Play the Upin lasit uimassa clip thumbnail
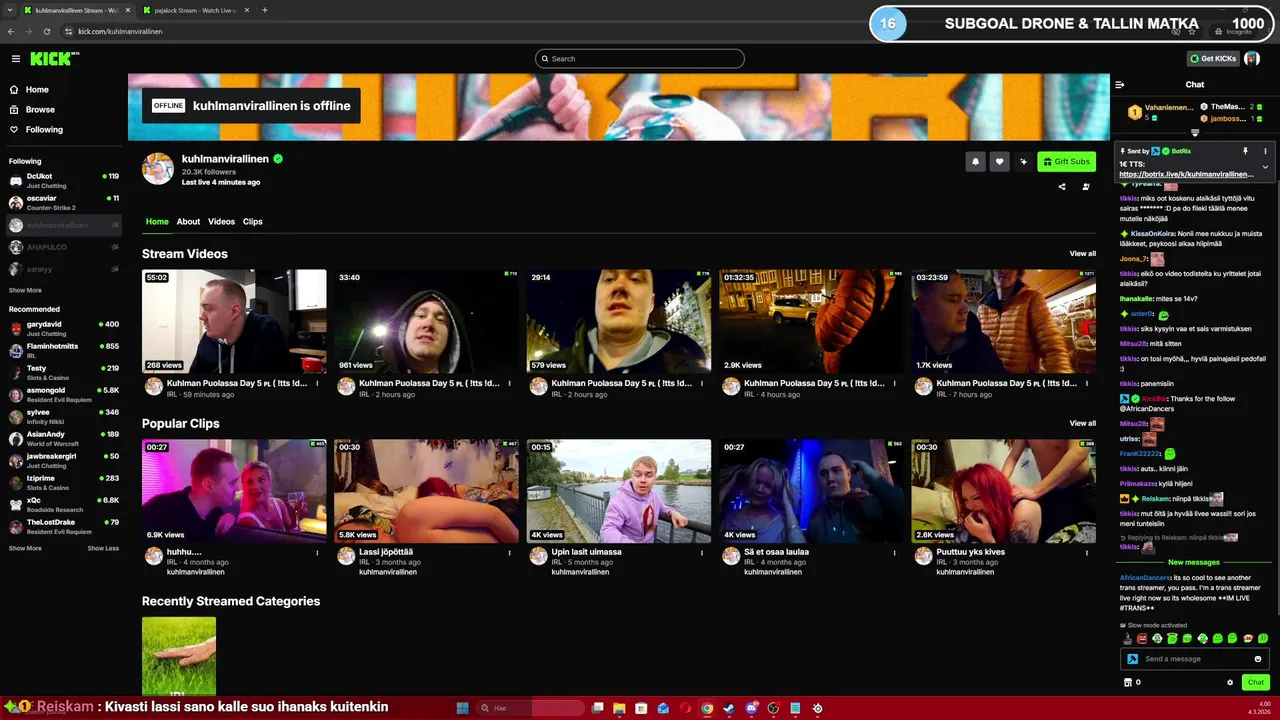 pos(619,491)
